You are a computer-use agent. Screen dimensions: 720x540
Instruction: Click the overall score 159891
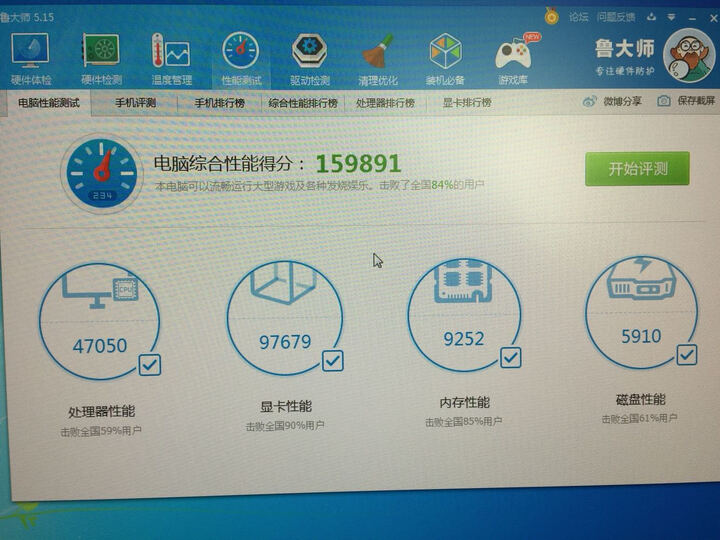tap(359, 163)
